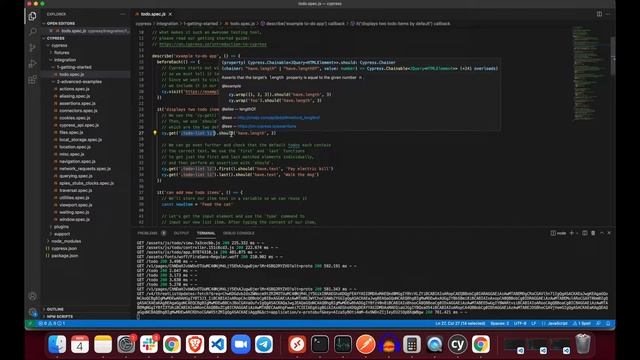
Task: Expand the Outline section
Action: [x=87, y=309]
